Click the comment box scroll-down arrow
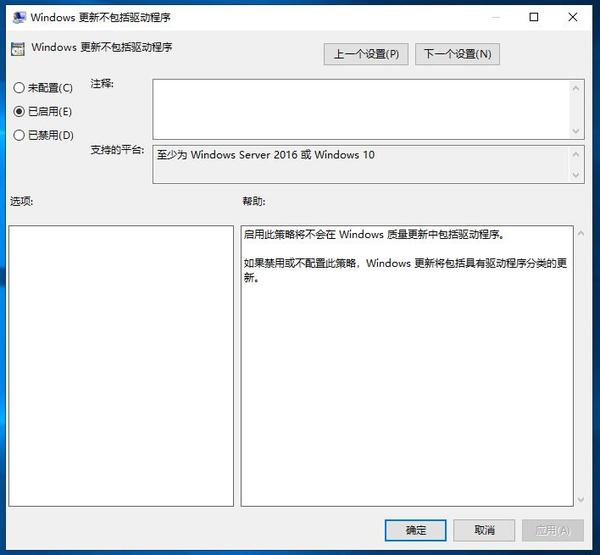Image resolution: width=600 pixels, height=555 pixels. [x=576, y=131]
